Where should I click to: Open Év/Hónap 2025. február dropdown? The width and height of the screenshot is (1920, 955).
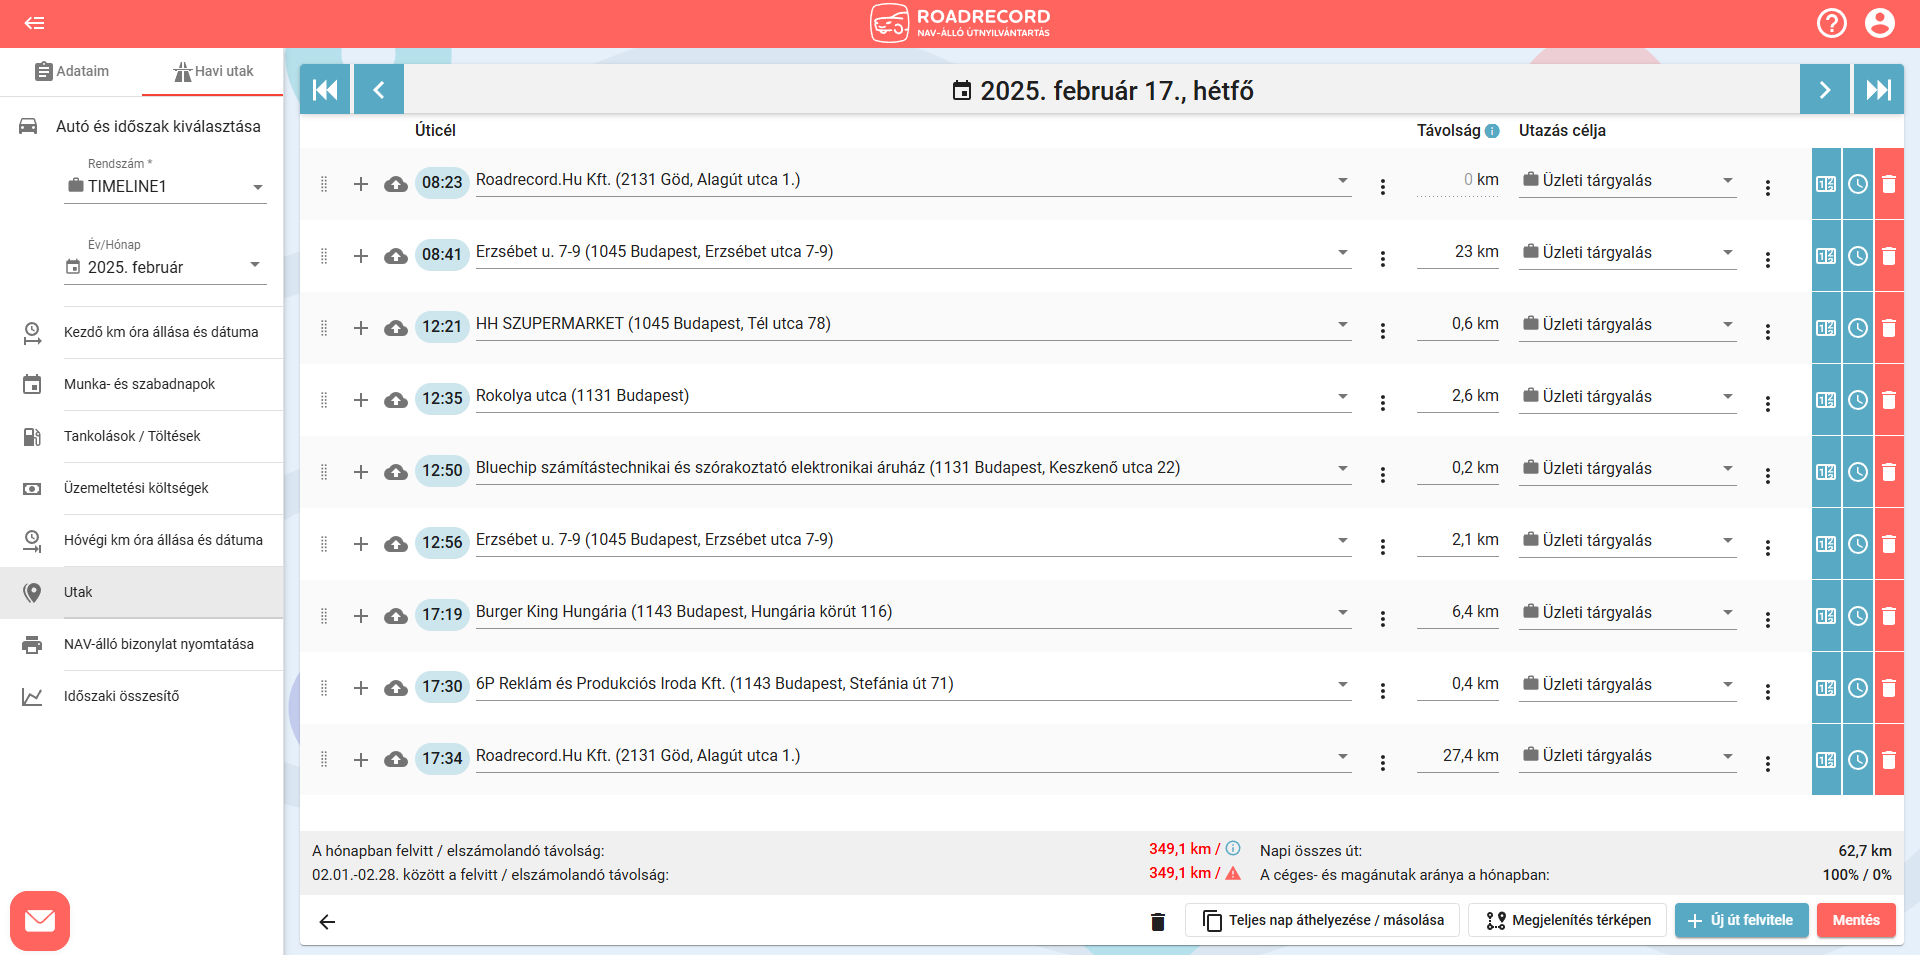[165, 267]
